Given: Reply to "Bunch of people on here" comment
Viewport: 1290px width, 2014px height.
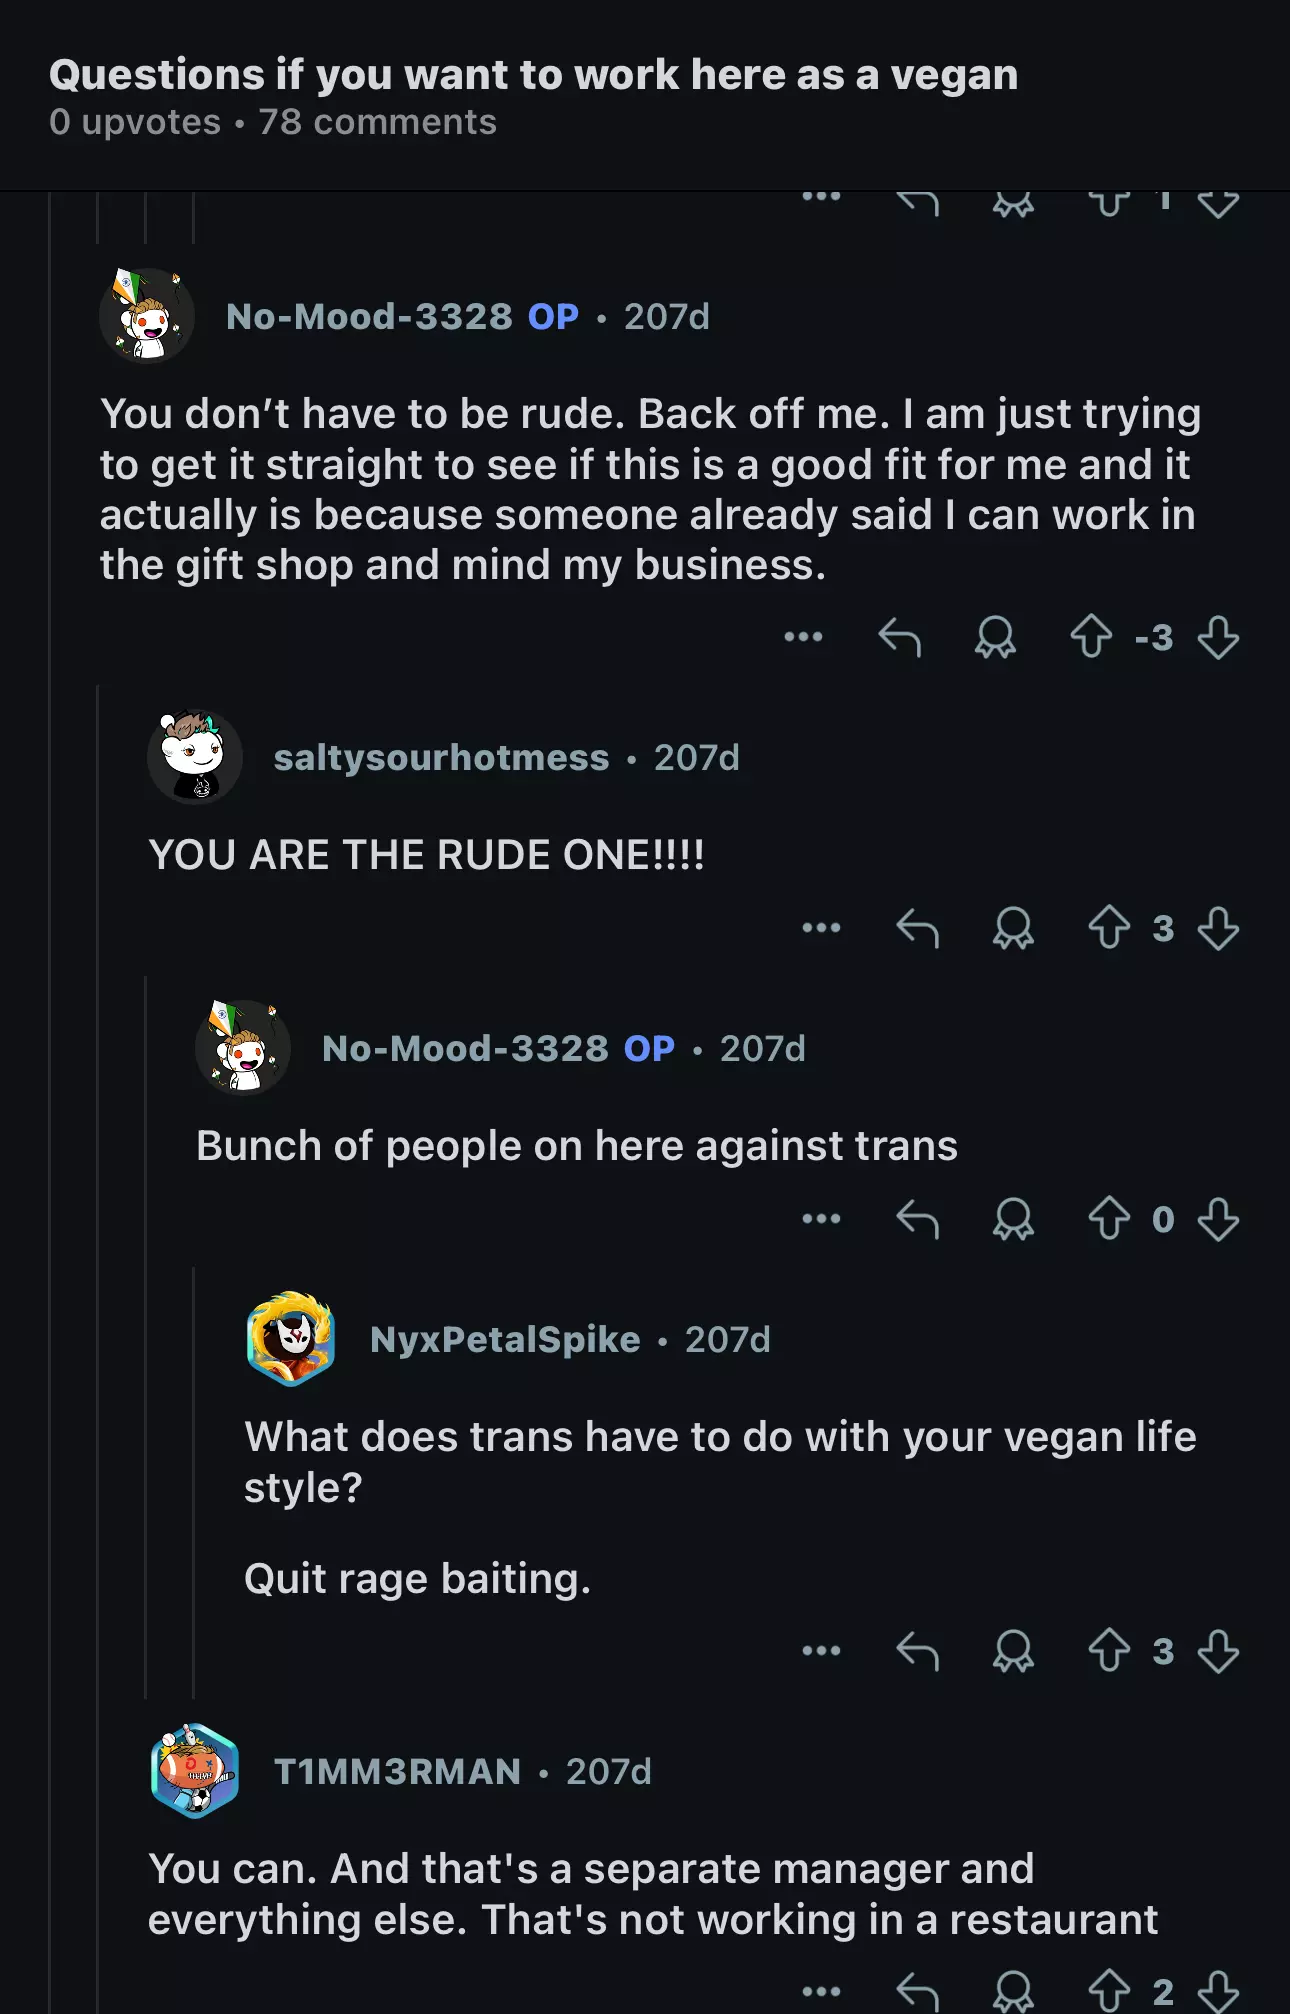Looking at the screenshot, I should pyautogui.click(x=917, y=1219).
